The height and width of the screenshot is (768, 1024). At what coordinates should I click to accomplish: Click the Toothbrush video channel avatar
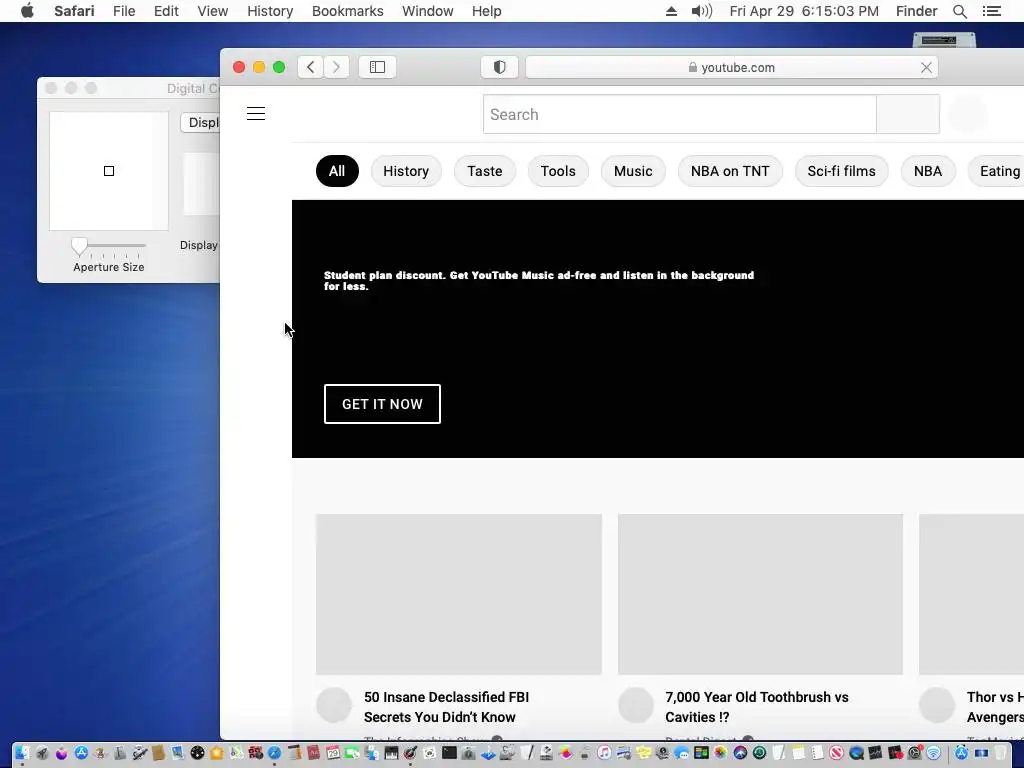click(x=635, y=705)
